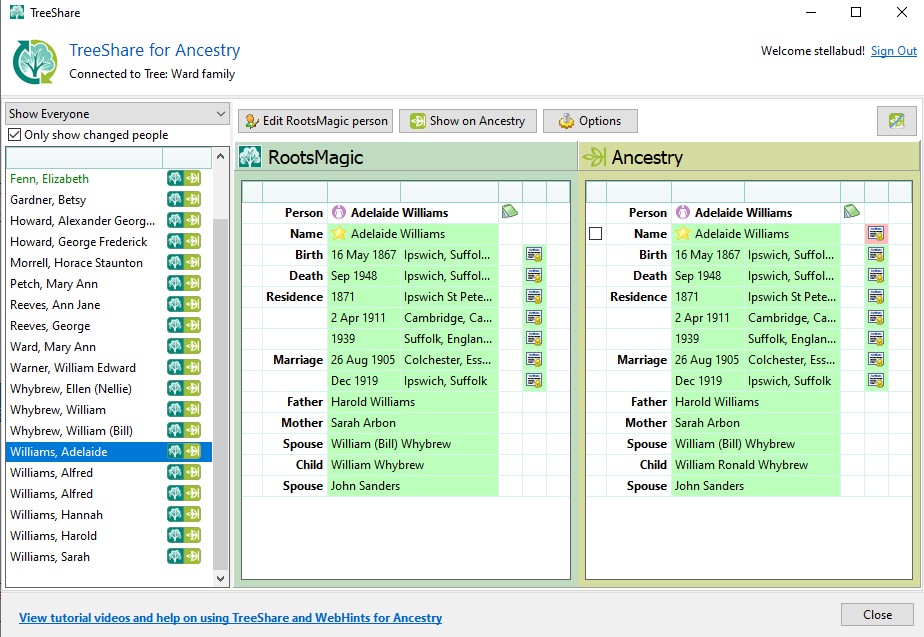Viewport: 924px width, 637px height.
Task: Click the Sign Out link
Action: (x=893, y=50)
